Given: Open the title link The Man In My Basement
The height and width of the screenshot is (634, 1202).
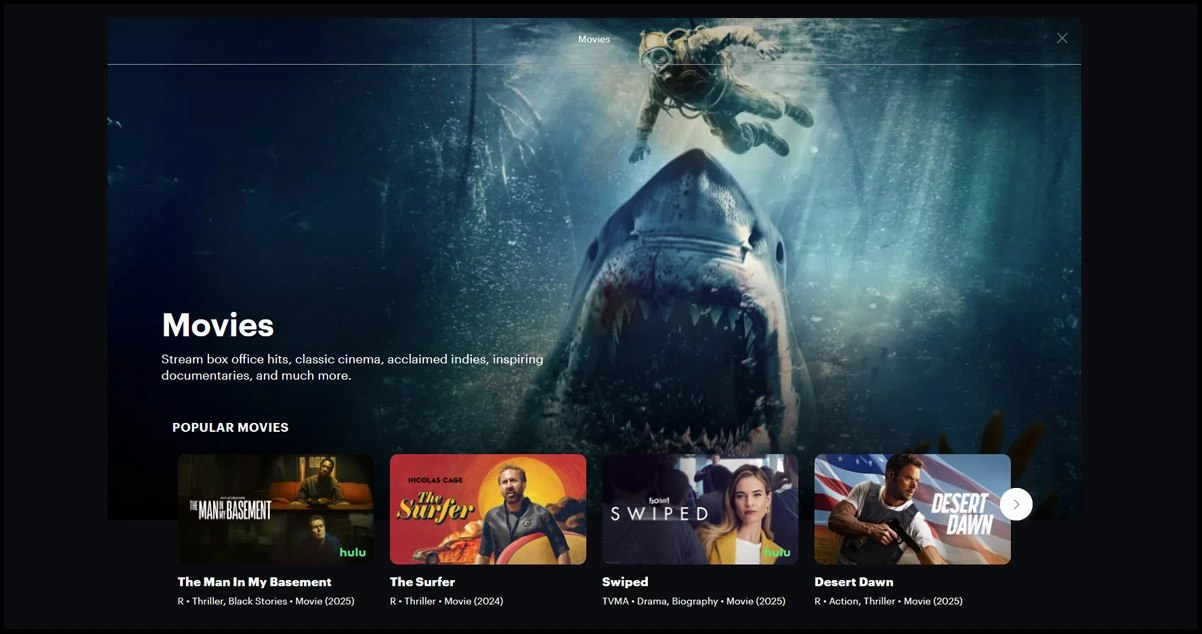Looking at the screenshot, I should point(254,582).
